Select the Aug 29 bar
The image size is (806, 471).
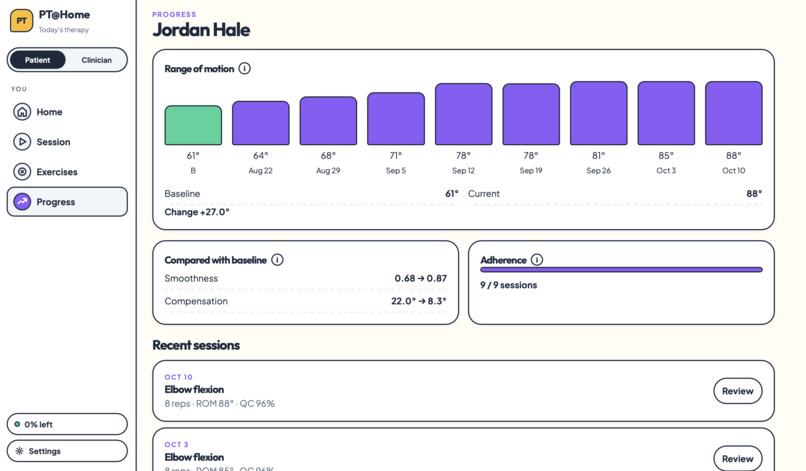(x=328, y=121)
